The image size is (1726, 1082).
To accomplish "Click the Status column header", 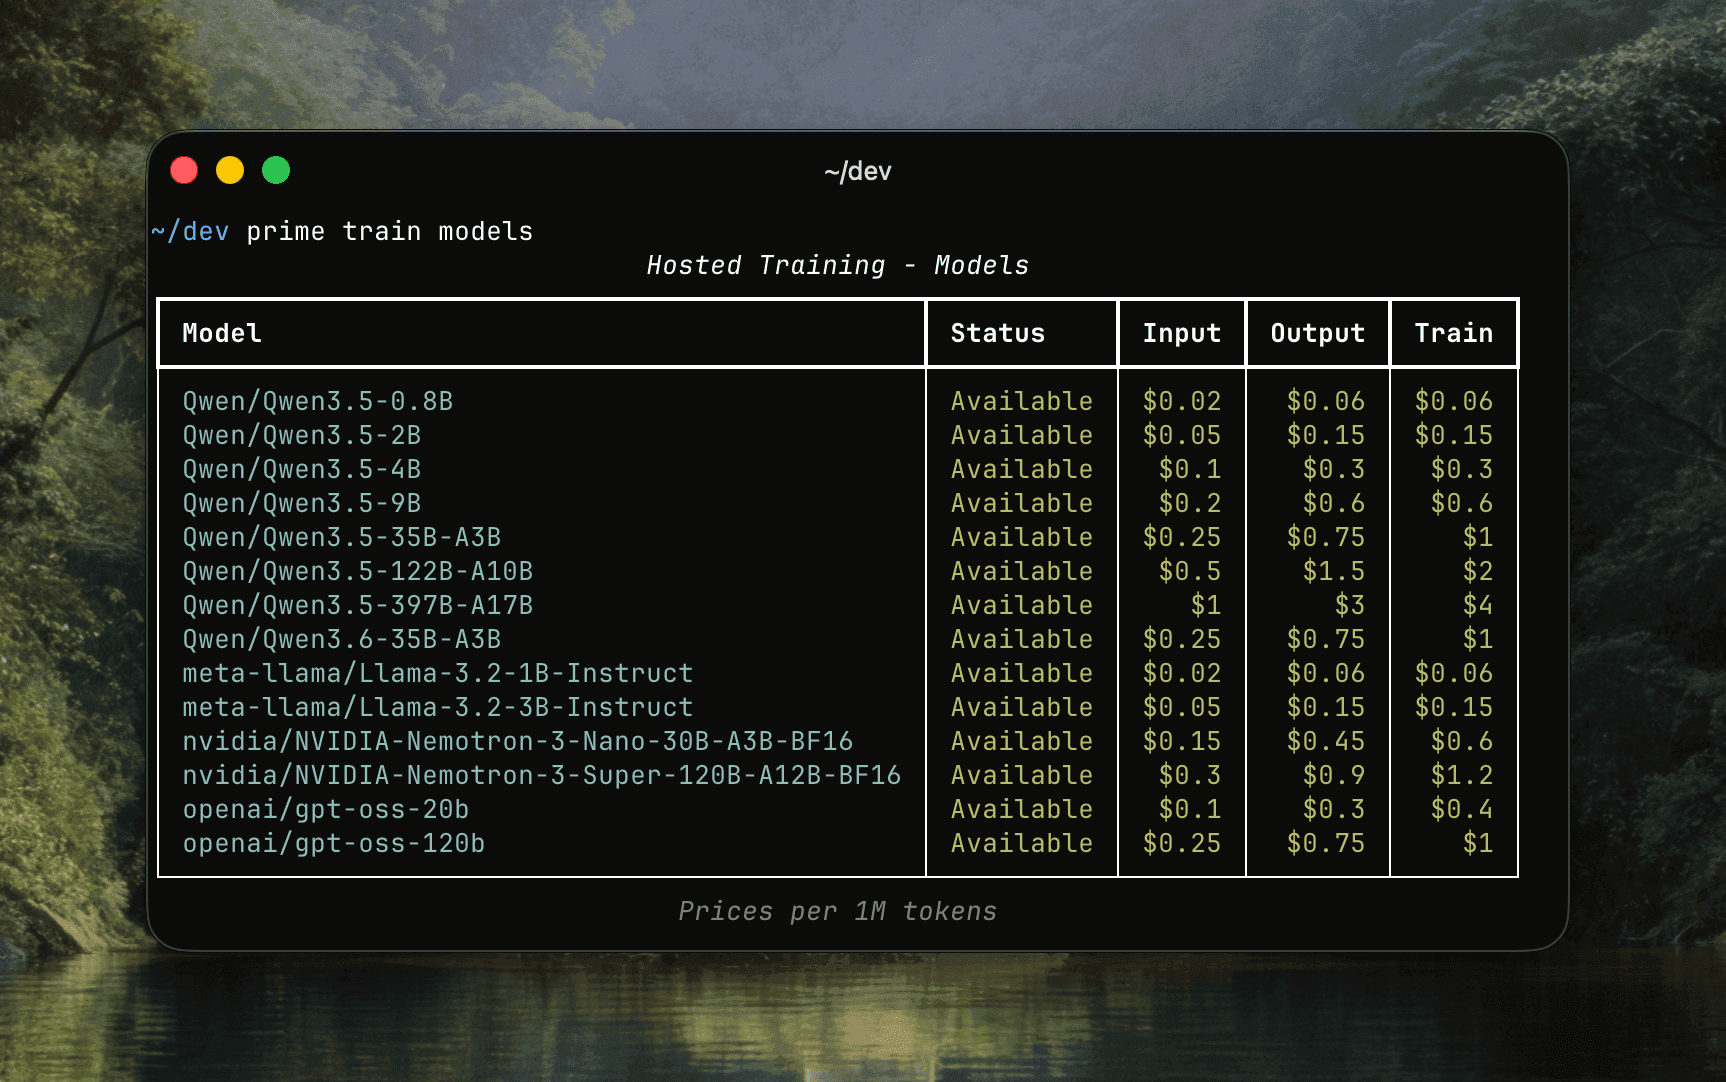I will click(998, 334).
